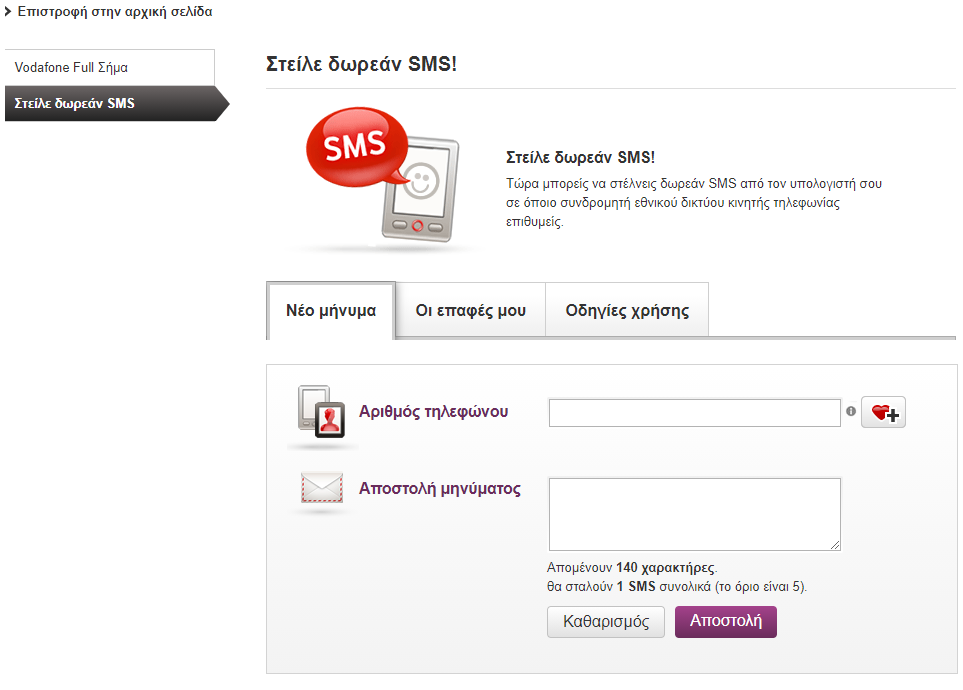Click the info icon beside phone number field
963x690 pixels.
tap(851, 411)
